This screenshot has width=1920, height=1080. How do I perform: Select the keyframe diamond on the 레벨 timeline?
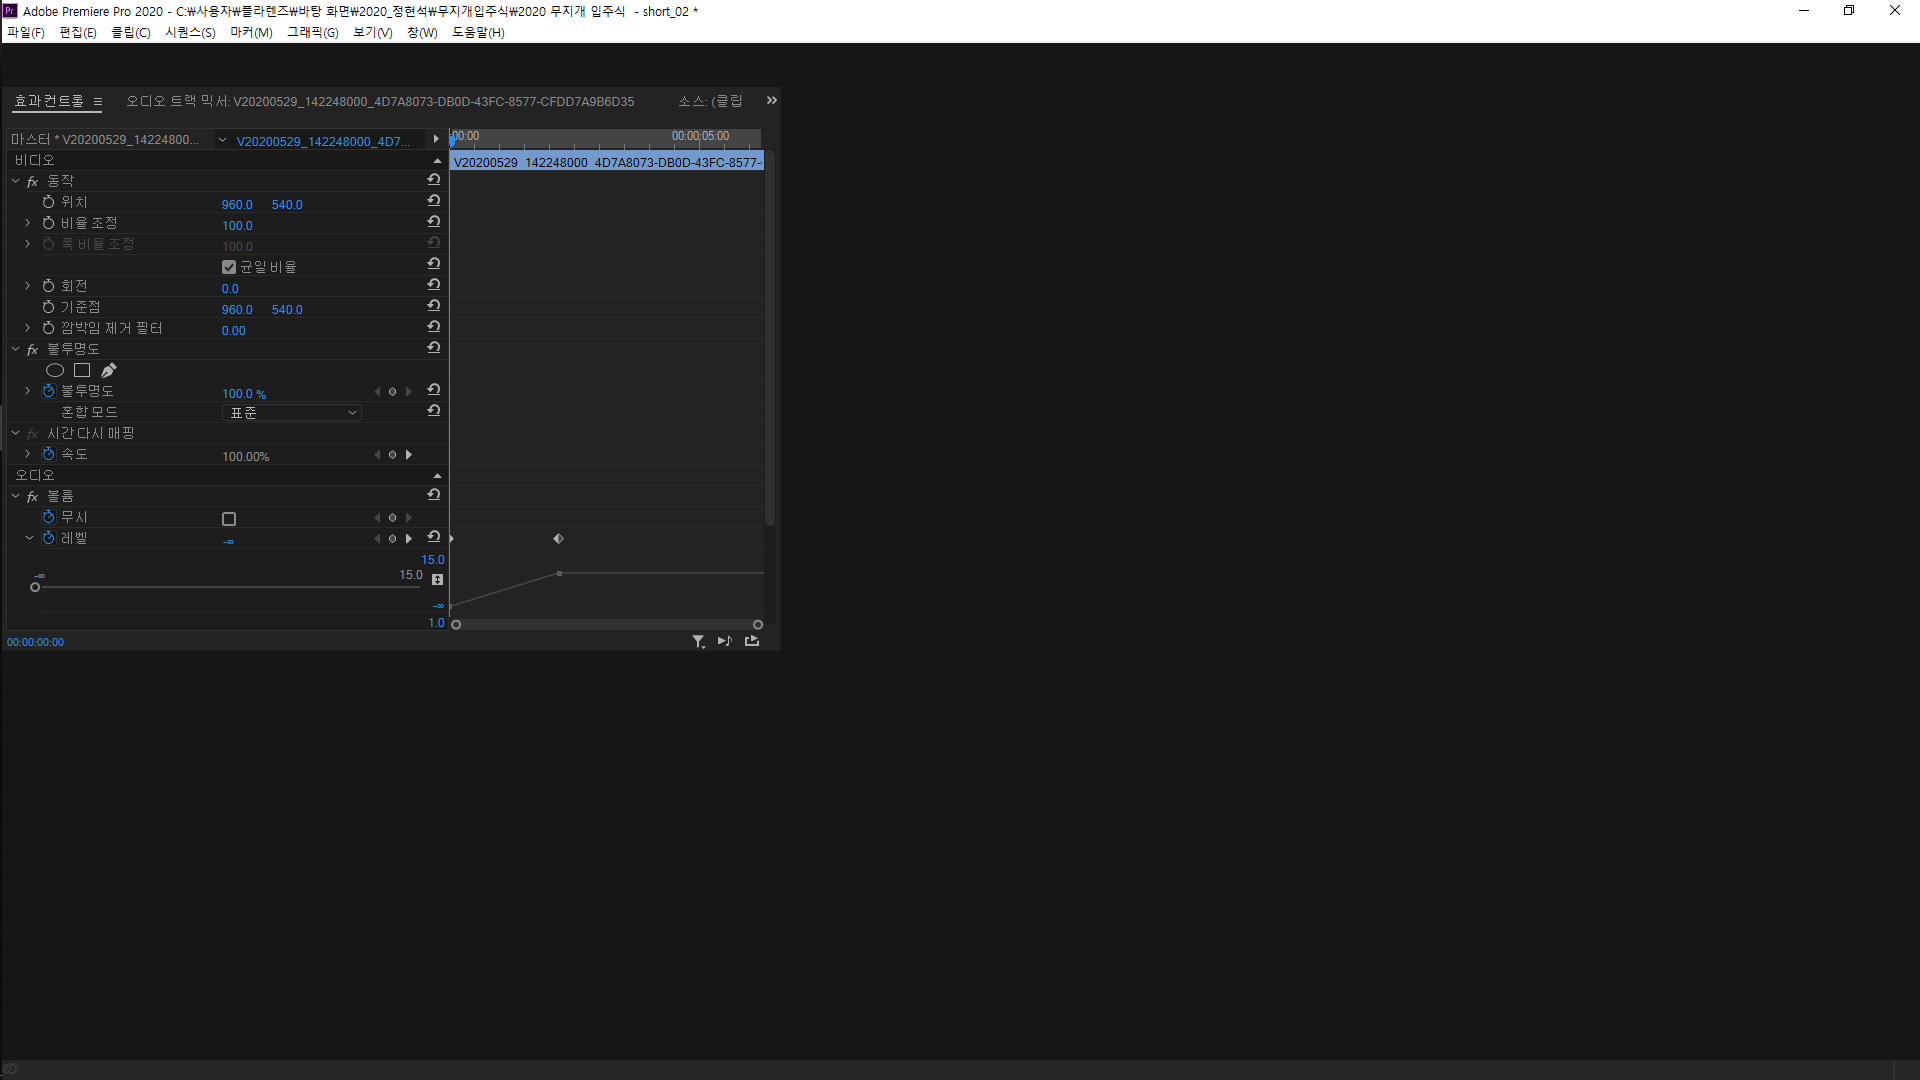coord(558,538)
